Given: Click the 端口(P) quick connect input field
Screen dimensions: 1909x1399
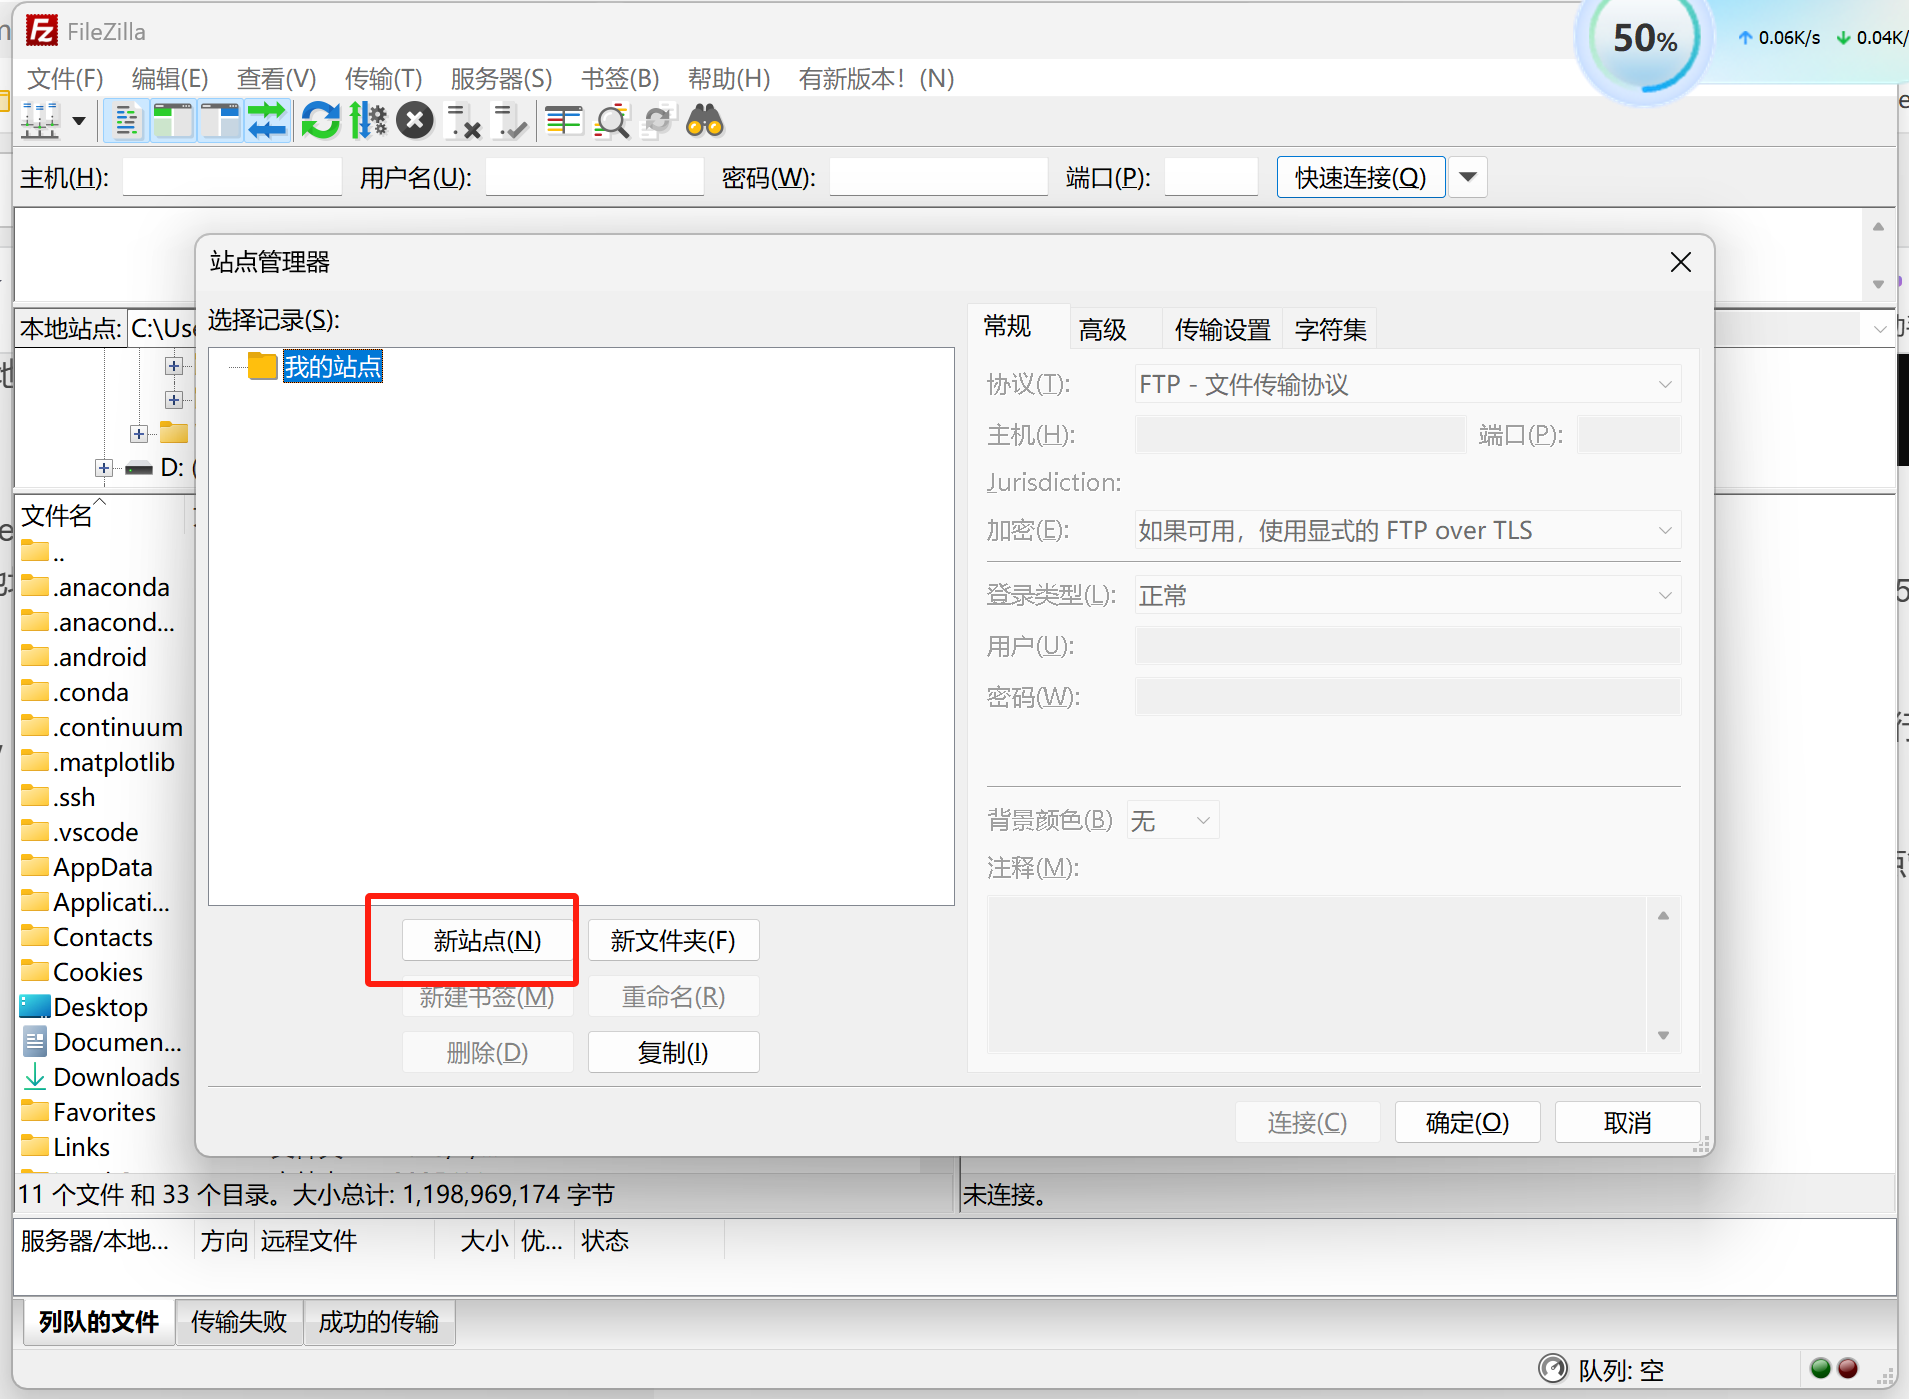Looking at the screenshot, I should tap(1211, 177).
